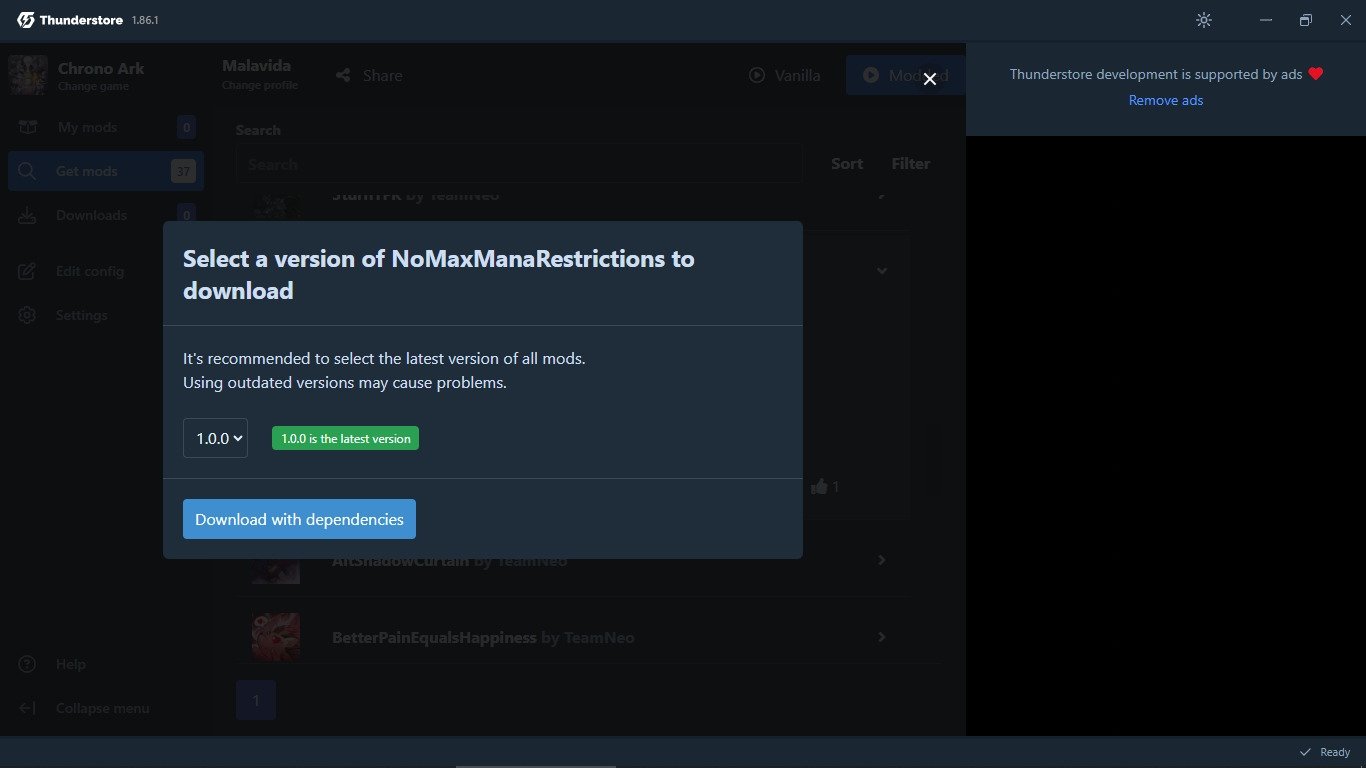The image size is (1366, 768).
Task: Click the red heart icon in ads panel
Action: click(x=1316, y=74)
